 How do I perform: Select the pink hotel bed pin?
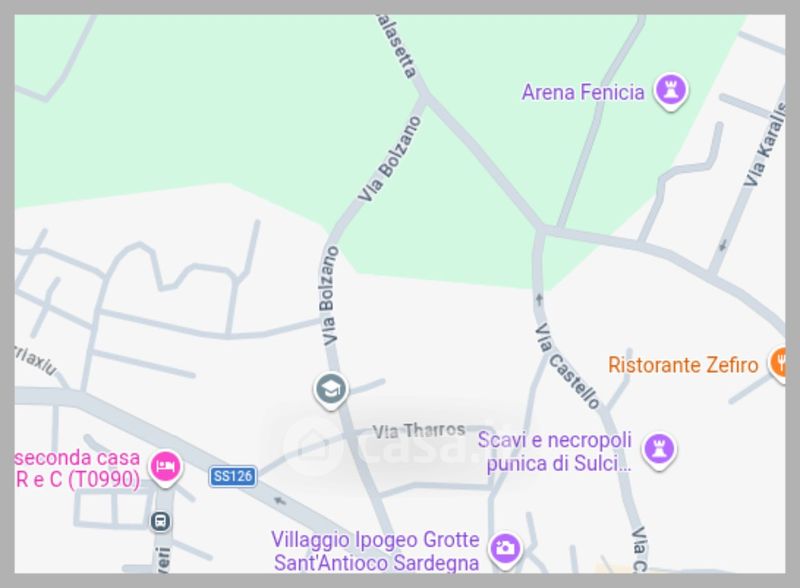[x=165, y=469]
